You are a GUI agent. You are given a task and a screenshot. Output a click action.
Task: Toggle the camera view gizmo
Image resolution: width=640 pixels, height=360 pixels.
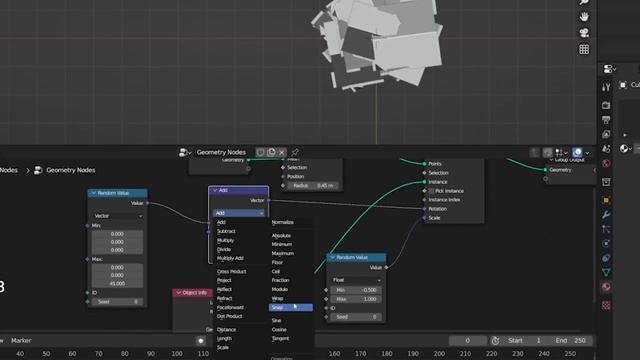[x=584, y=33]
